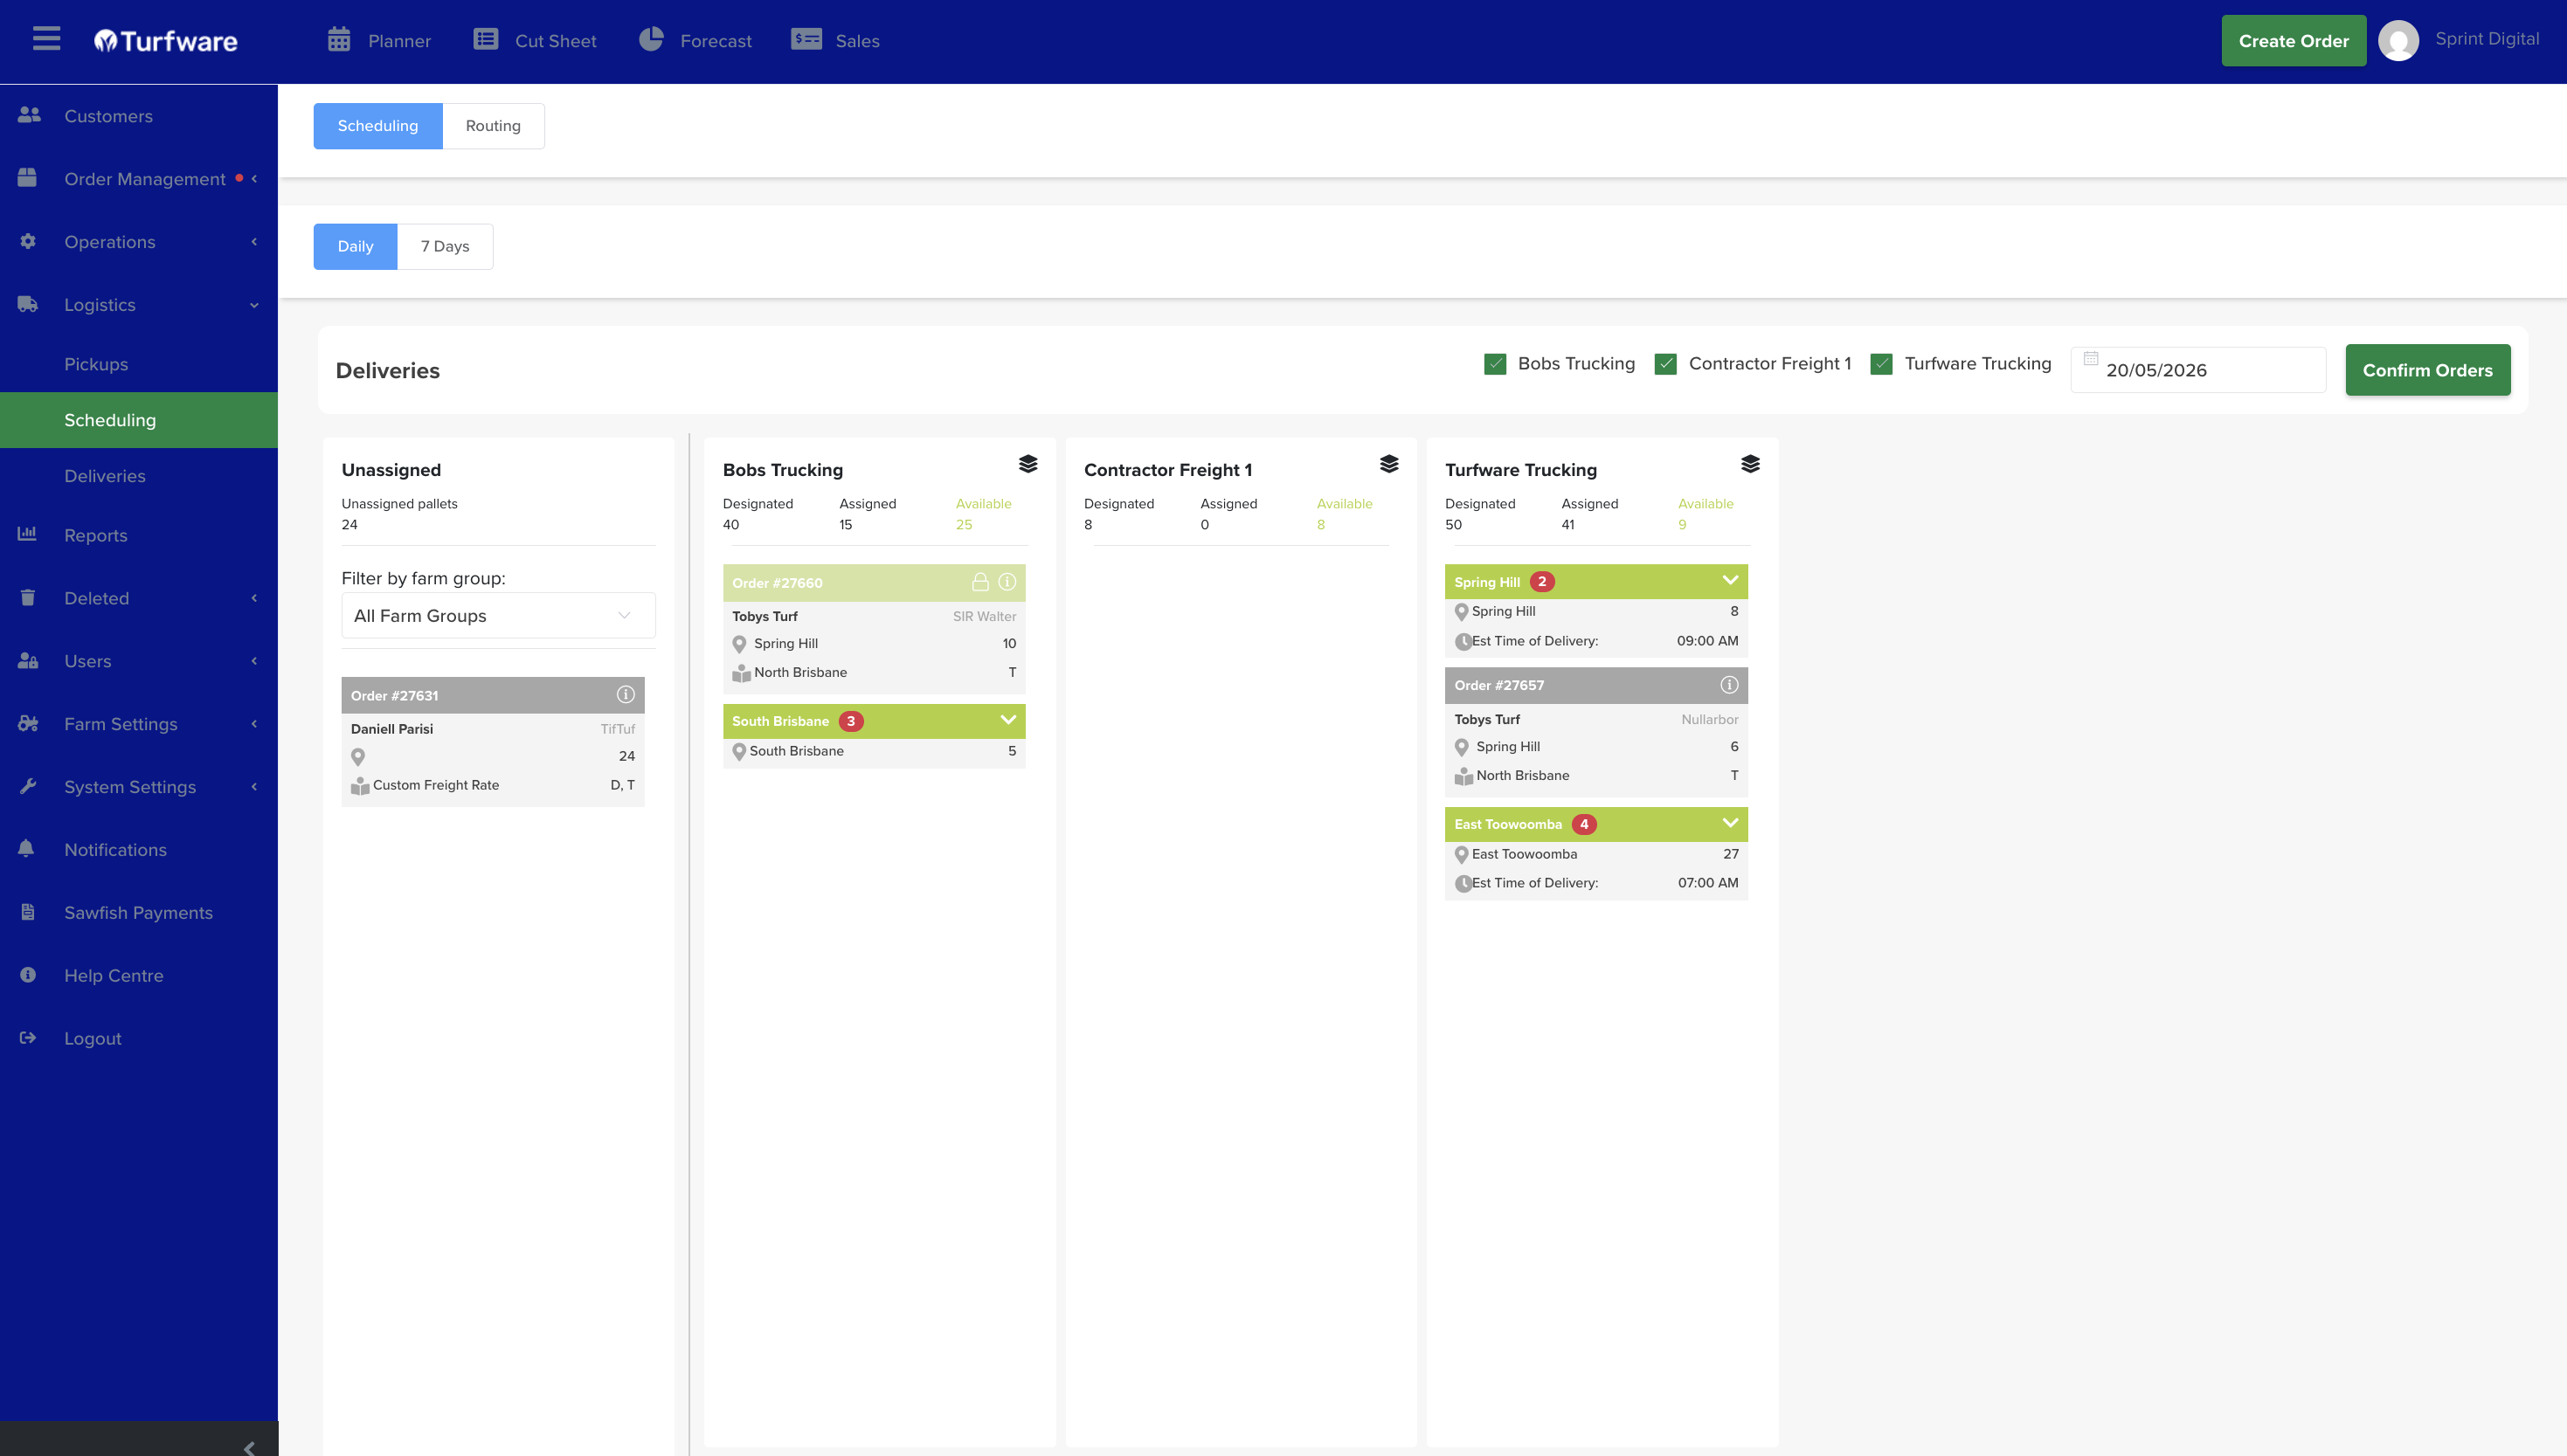Expand Order Management submenu arrow
The width and height of the screenshot is (2567, 1456).
(254, 178)
